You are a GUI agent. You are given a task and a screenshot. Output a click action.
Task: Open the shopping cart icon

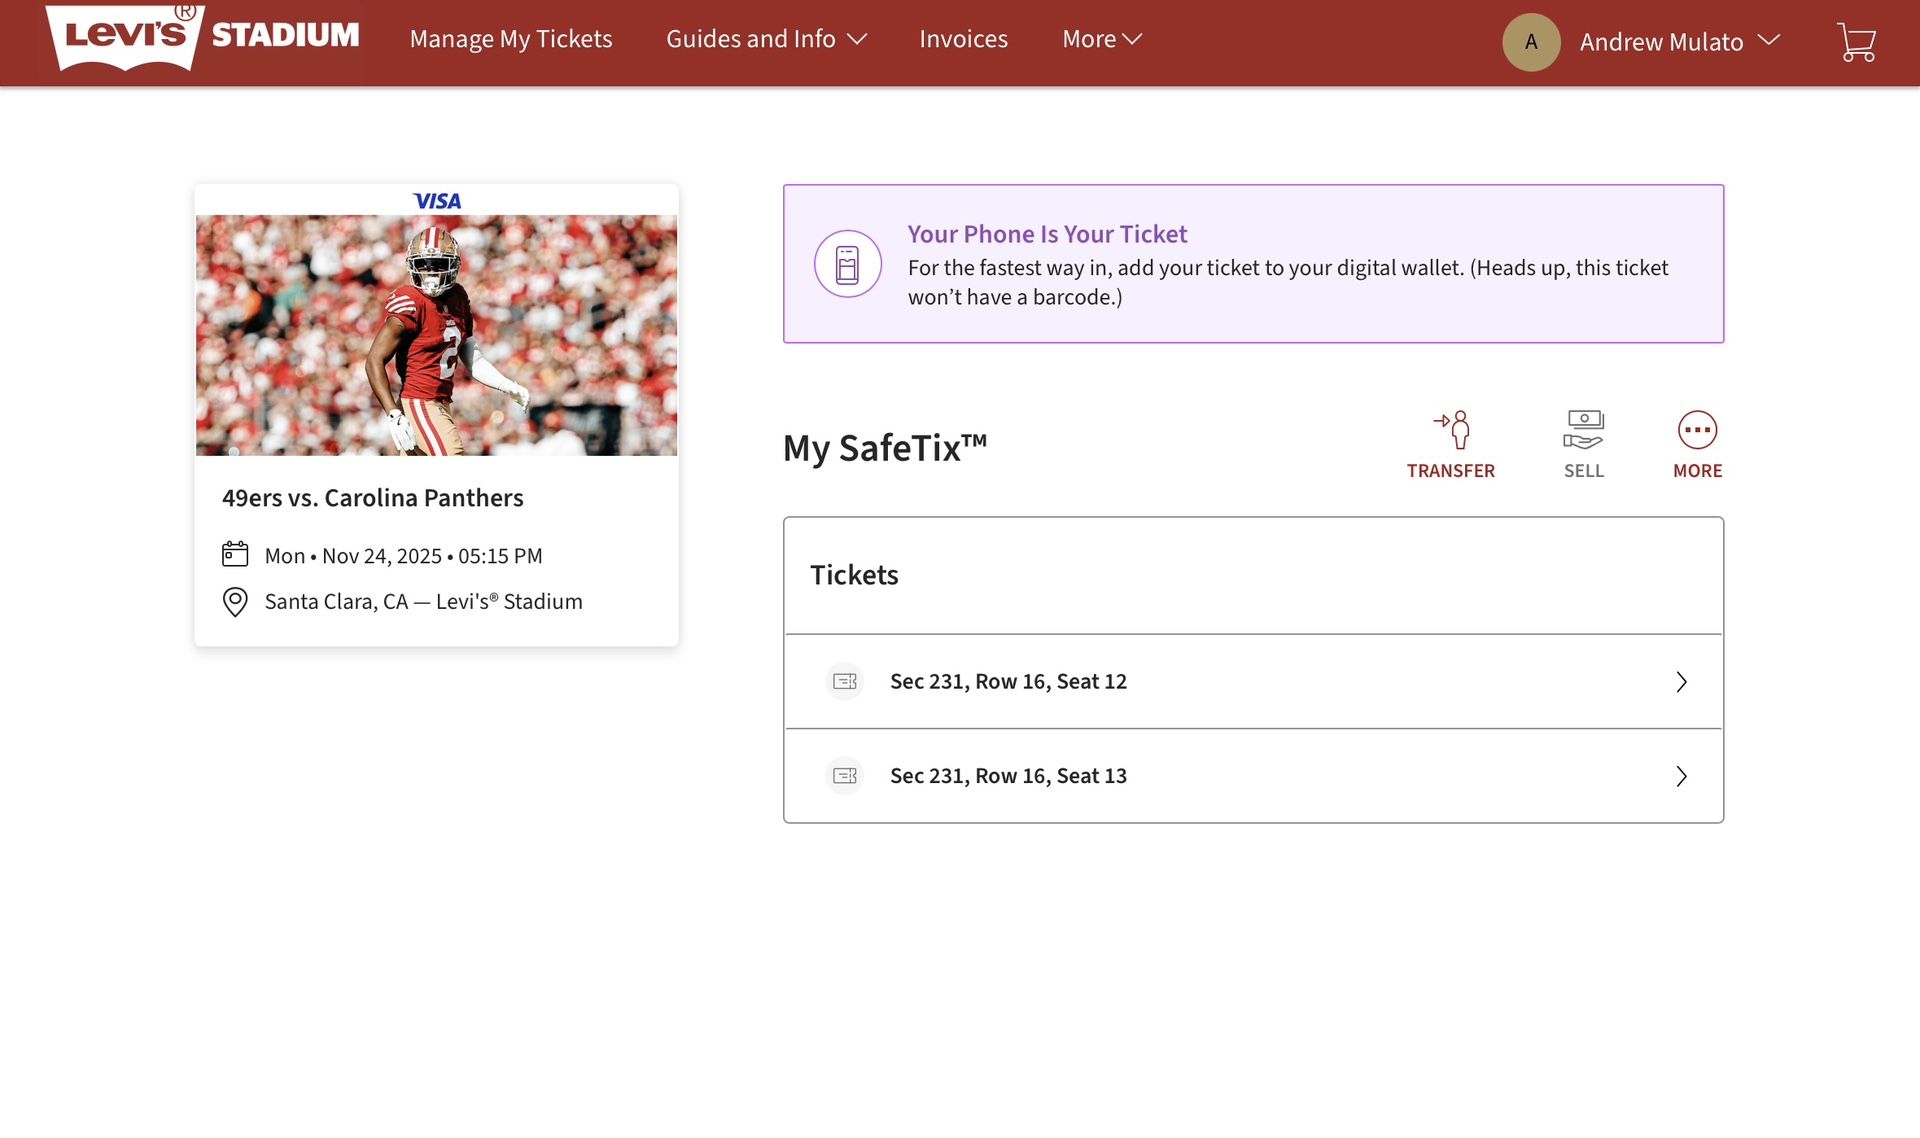(1856, 42)
